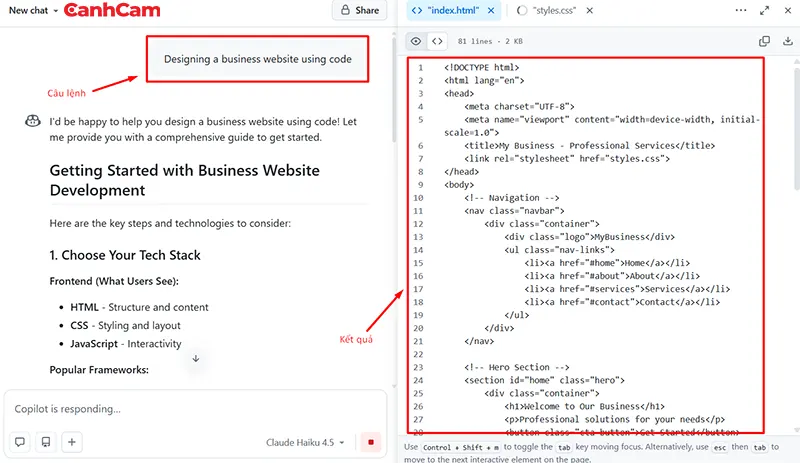Focus the Copilot message input field
The width and height of the screenshot is (800, 463).
pyautogui.click(x=195, y=409)
